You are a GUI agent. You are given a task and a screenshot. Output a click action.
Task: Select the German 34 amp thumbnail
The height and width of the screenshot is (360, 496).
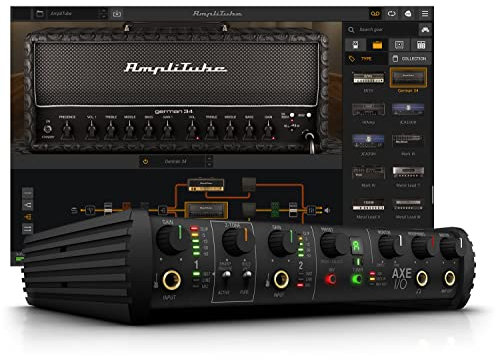[x=408, y=77]
